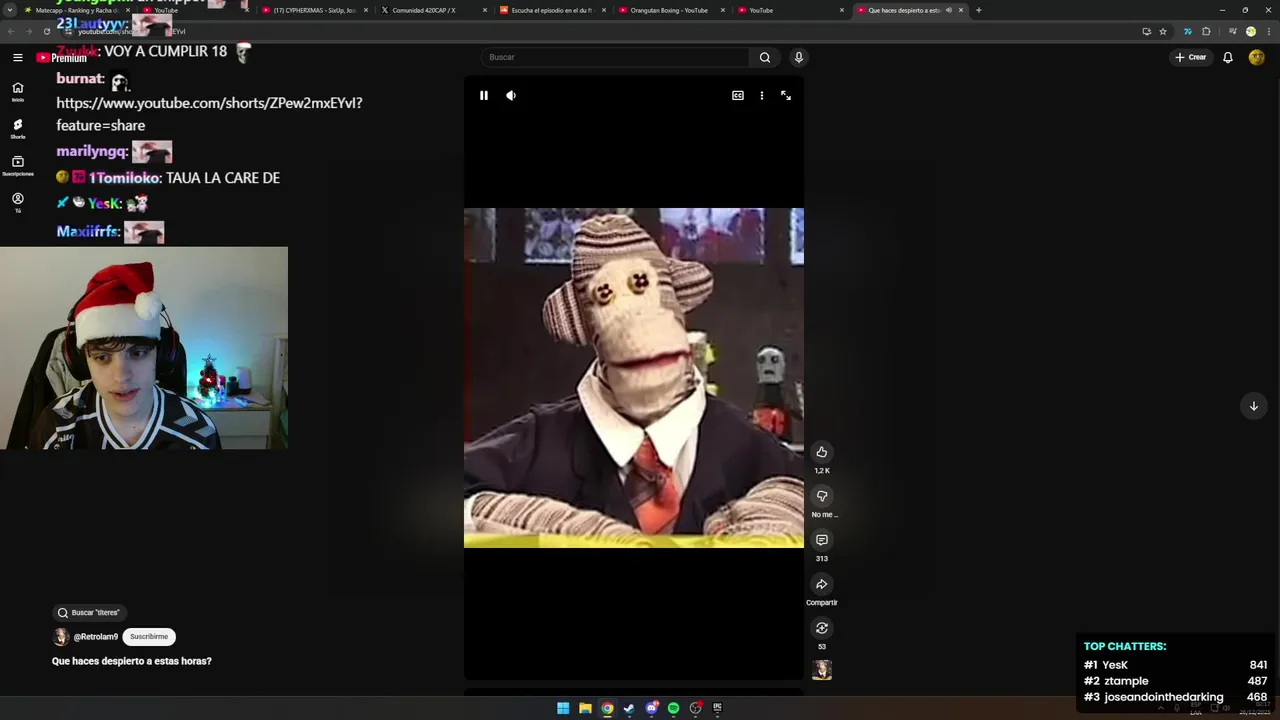Switch to the Matecapp Ranking browser tab
Image resolution: width=1280 pixels, height=720 pixels.
tap(75, 10)
